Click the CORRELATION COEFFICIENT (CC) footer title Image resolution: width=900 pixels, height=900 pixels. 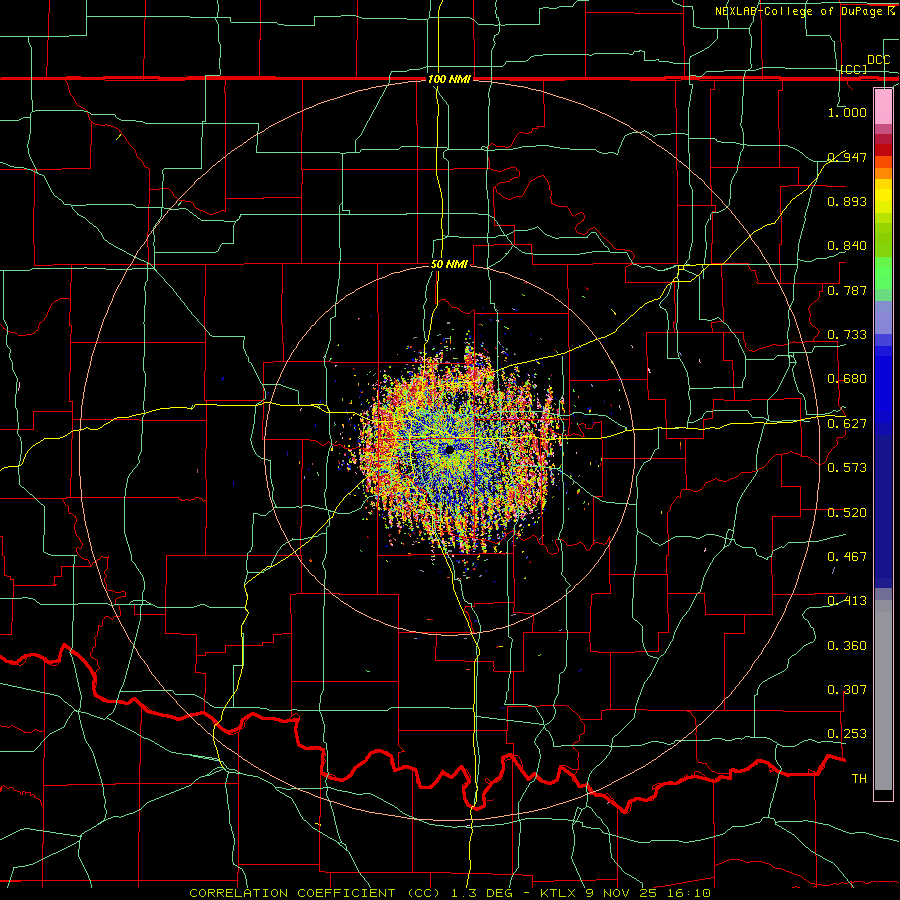pyautogui.click(x=315, y=893)
